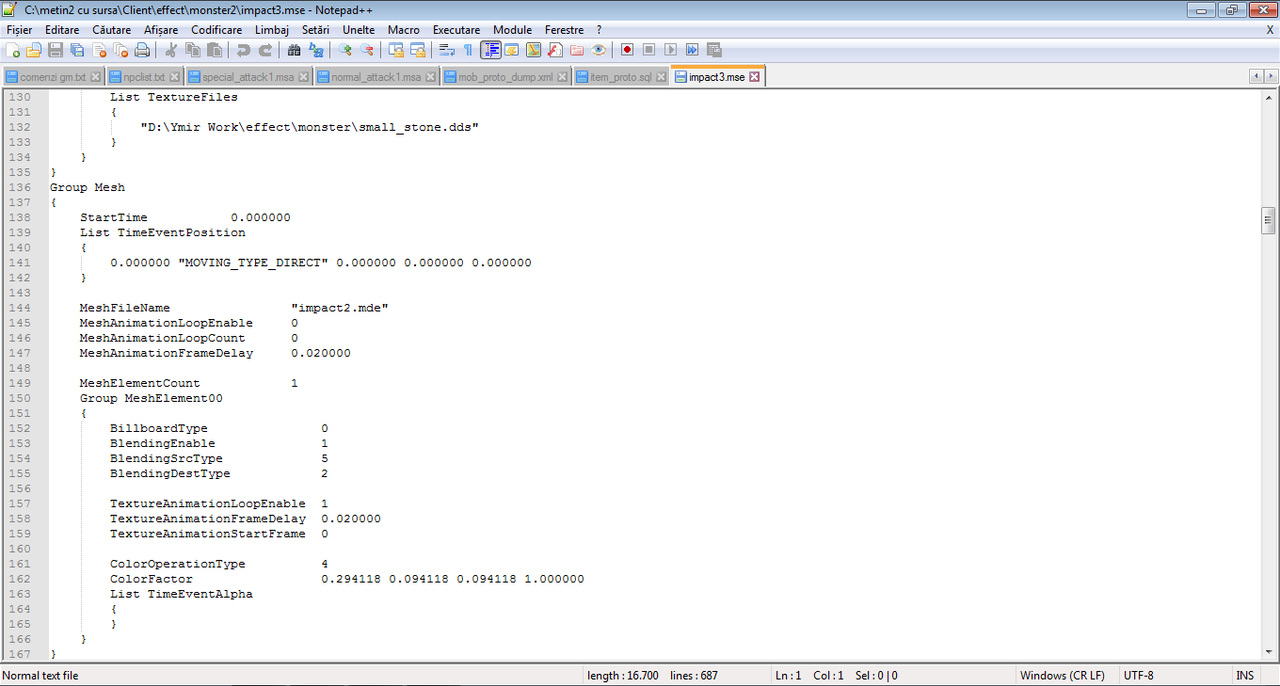Viewport: 1280px width, 686px height.
Task: Click the UTF-8 encoding status field
Action: pyautogui.click(x=1138, y=676)
